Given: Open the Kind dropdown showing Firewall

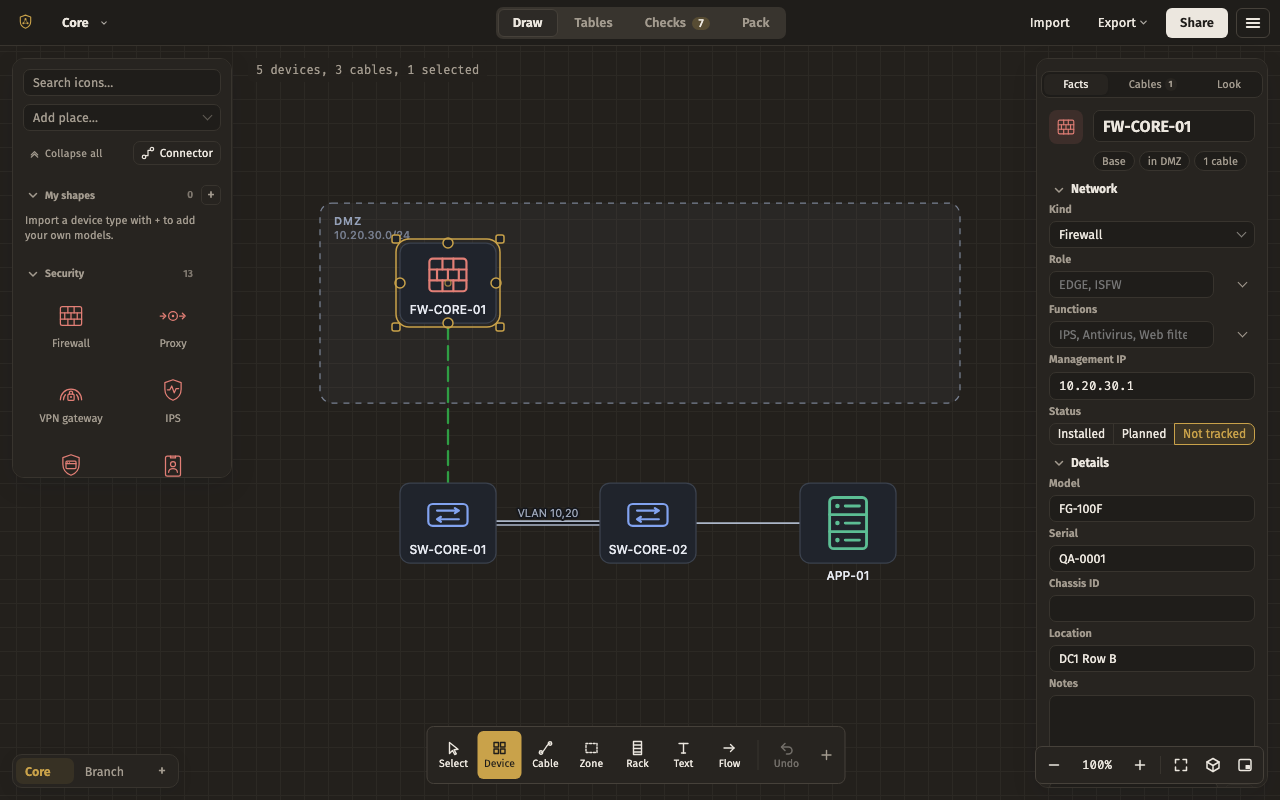Looking at the screenshot, I should point(1151,235).
